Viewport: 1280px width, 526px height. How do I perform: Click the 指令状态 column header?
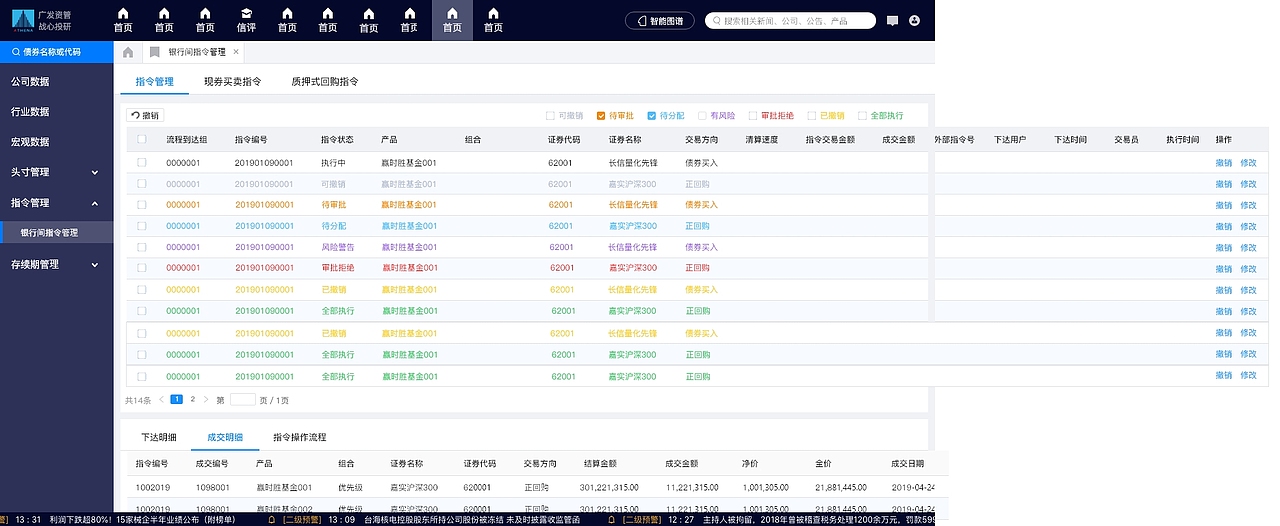(x=337, y=140)
